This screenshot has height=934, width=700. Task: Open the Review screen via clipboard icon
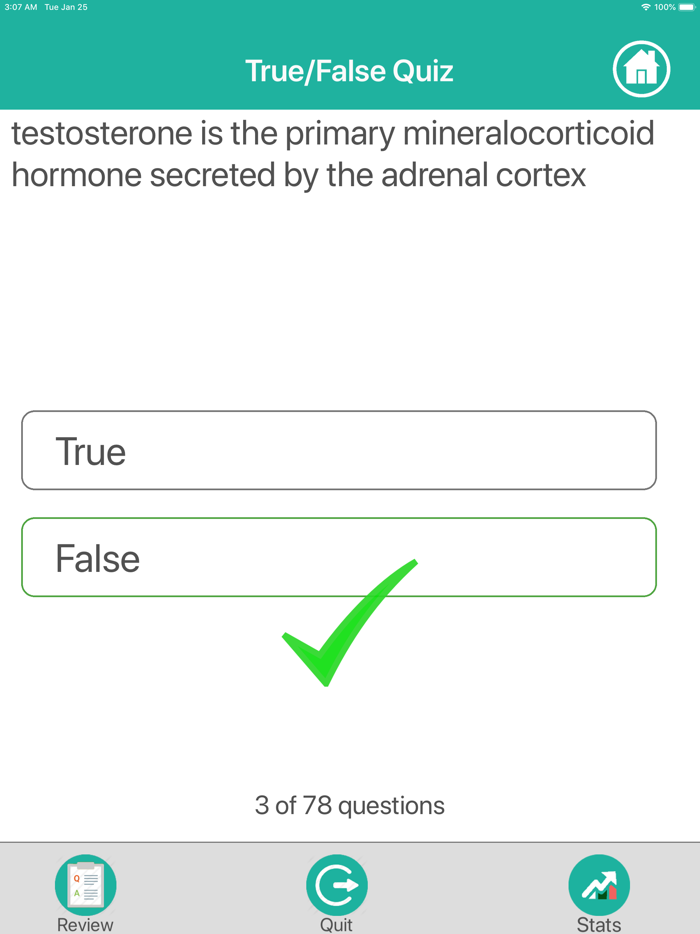coord(85,884)
